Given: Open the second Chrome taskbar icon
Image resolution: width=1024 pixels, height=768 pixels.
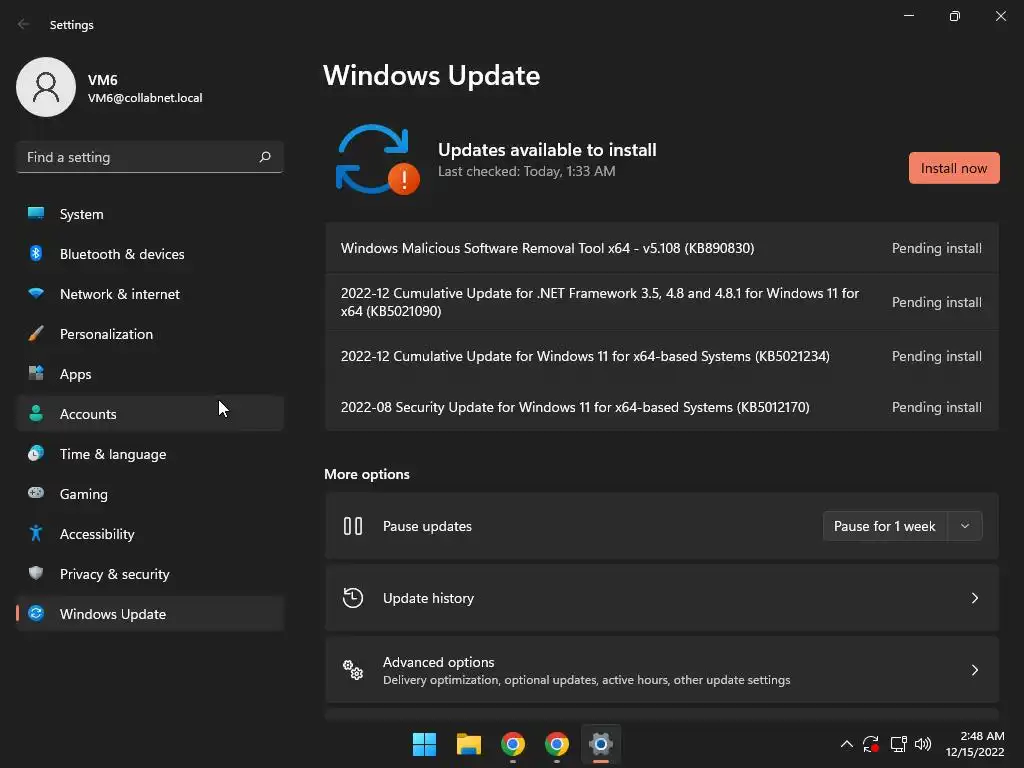Looking at the screenshot, I should click(556, 744).
